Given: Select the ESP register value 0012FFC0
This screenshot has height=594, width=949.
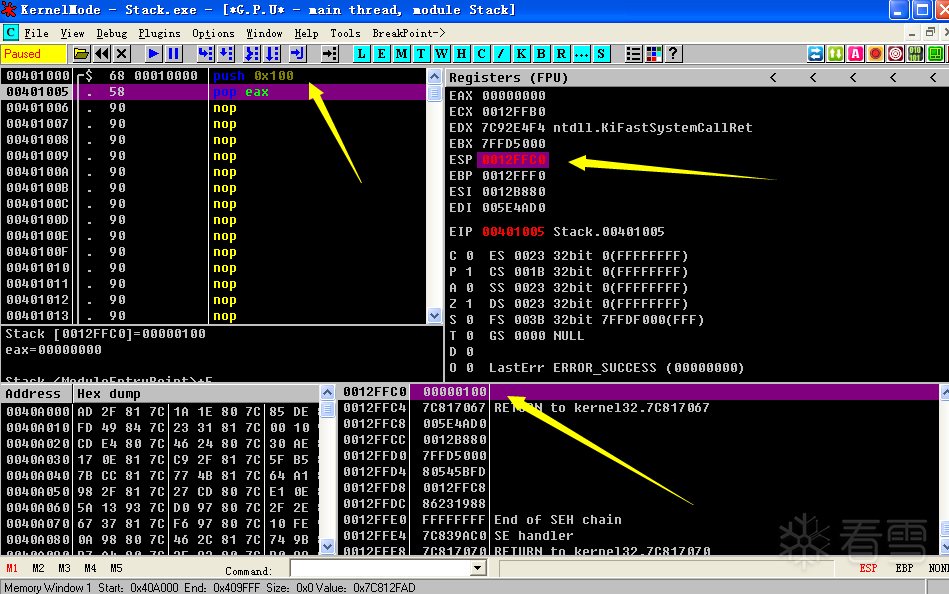Looking at the screenshot, I should [514, 160].
